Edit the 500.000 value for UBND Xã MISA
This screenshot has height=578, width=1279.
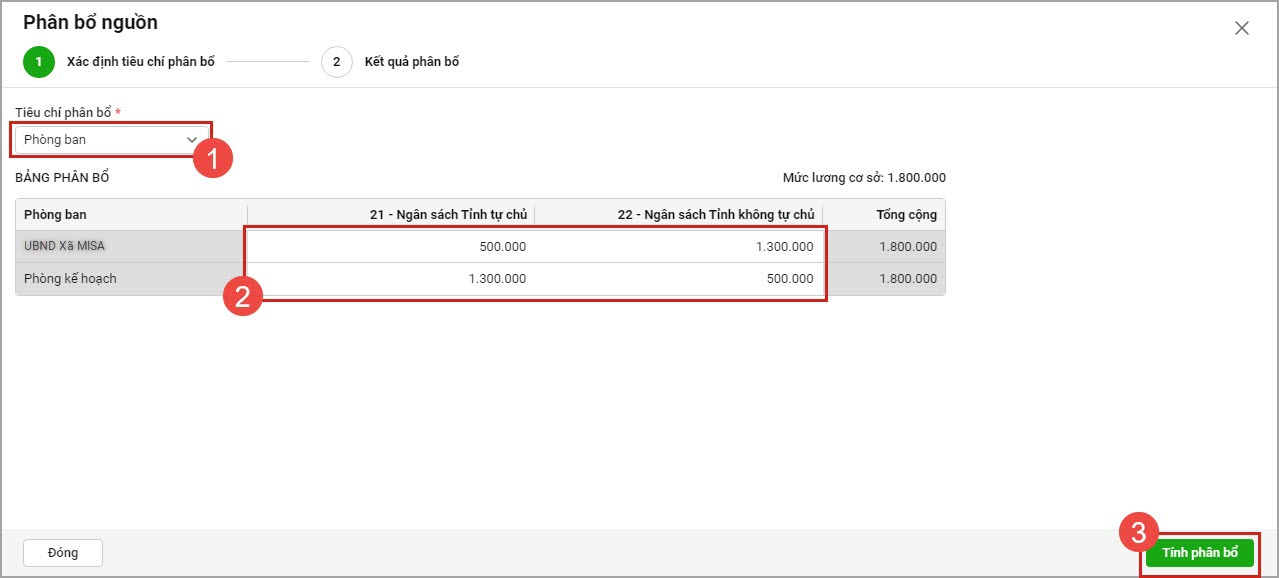tap(392, 247)
